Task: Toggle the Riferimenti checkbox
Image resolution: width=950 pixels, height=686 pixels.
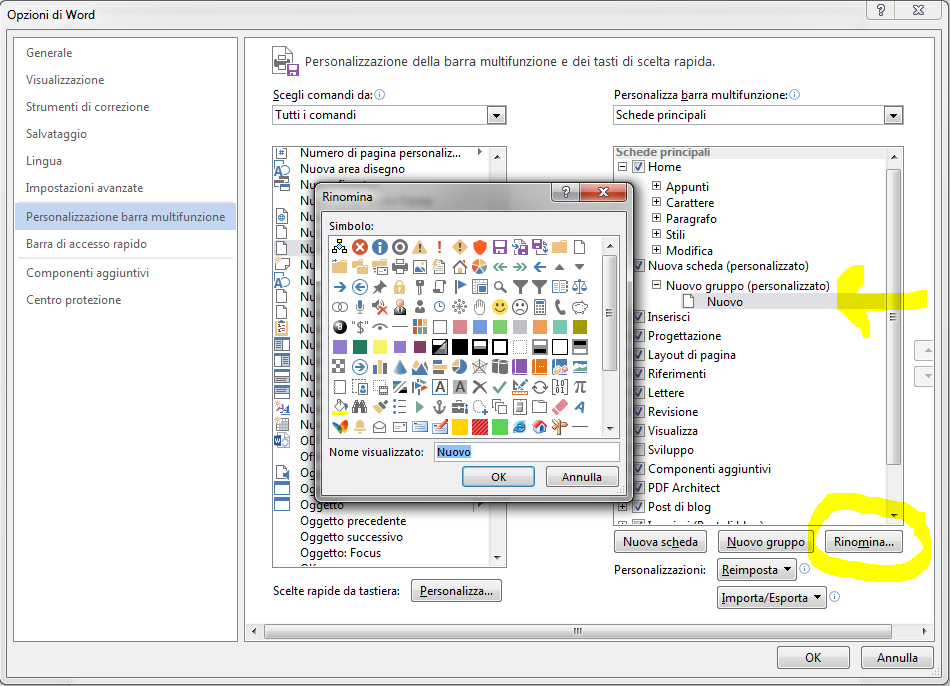Action: pos(638,374)
